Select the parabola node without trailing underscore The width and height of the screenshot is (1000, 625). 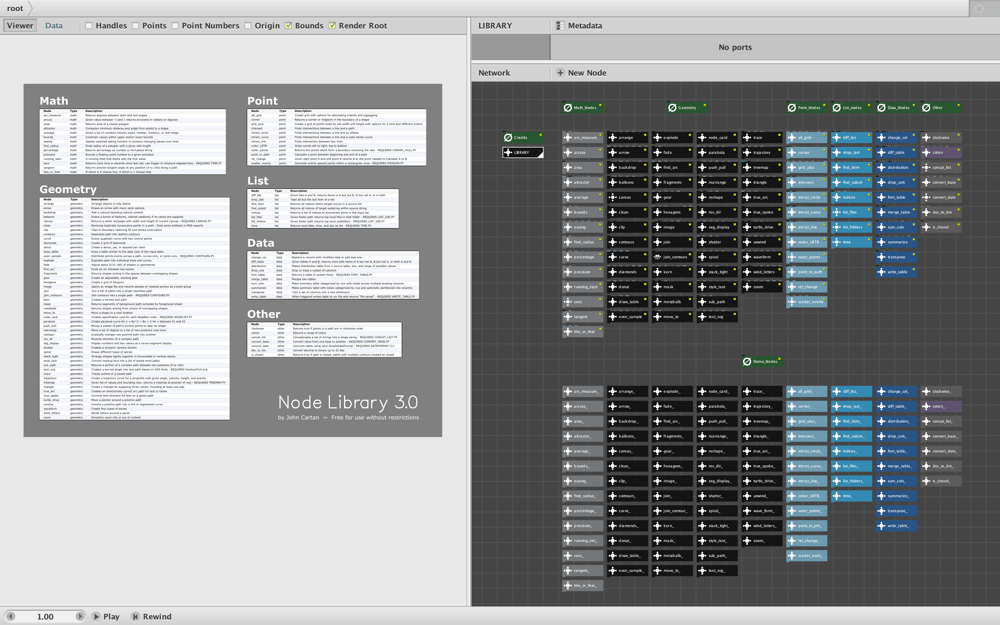[717, 152]
